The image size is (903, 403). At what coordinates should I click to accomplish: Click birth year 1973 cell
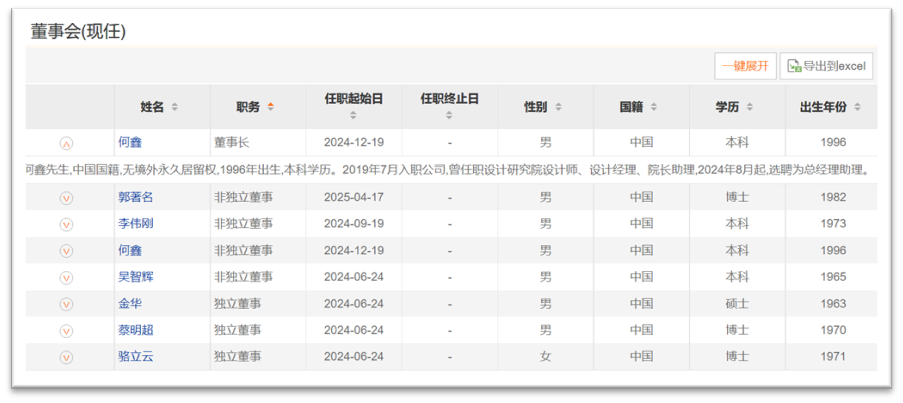point(833,223)
